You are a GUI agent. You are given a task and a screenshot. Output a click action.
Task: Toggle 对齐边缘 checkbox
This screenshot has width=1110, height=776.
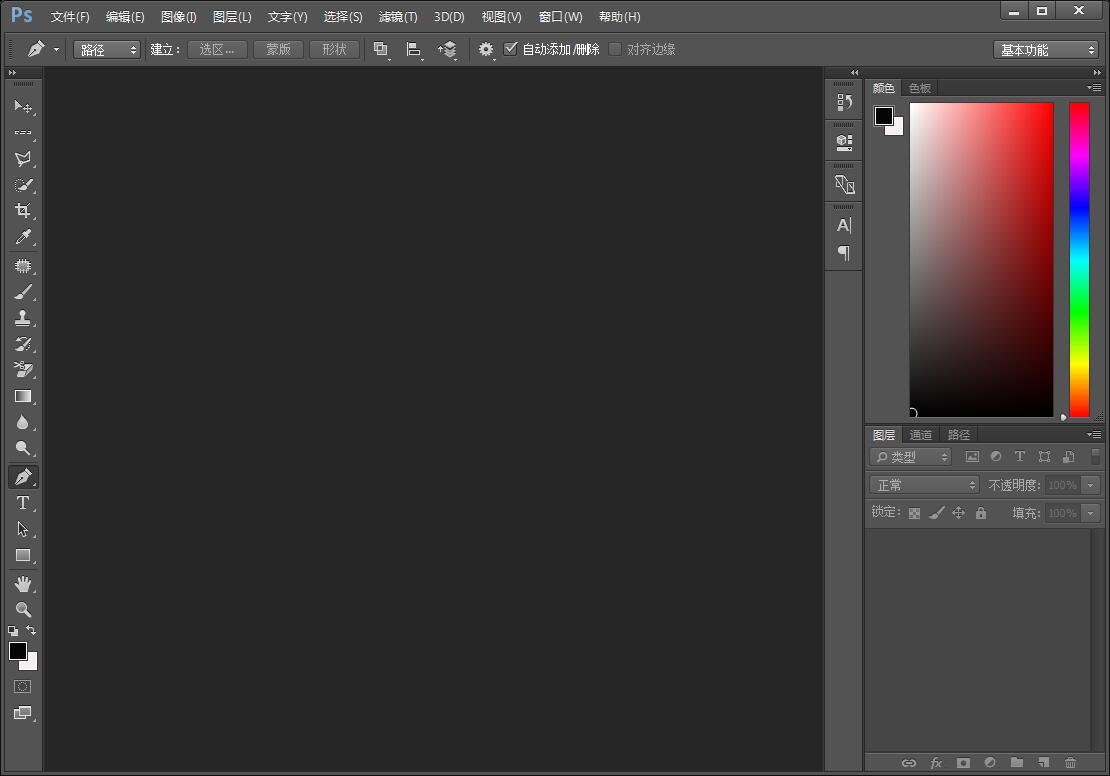click(x=615, y=49)
